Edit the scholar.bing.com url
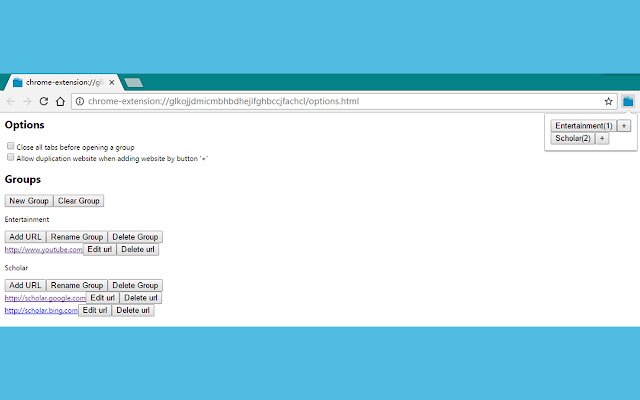This screenshot has height=400, width=640. (95, 311)
